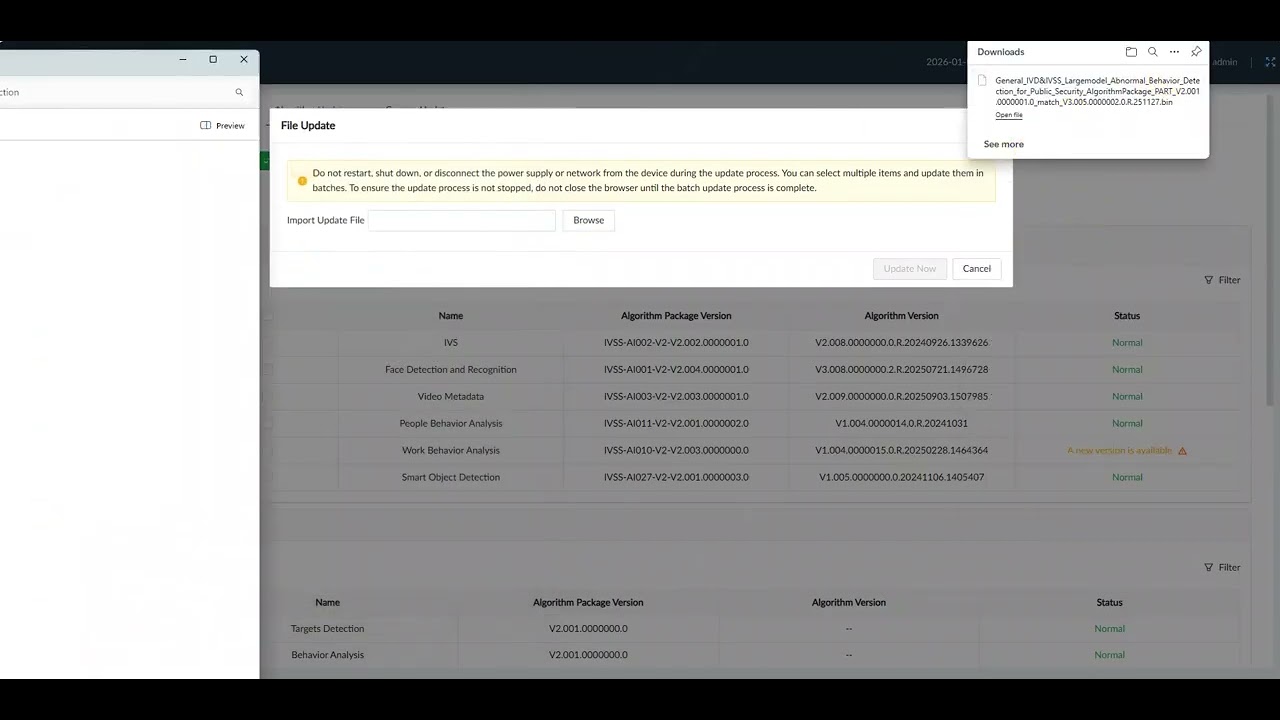Click the Normal status for Smart Object Detection
The height and width of the screenshot is (720, 1280).
click(x=1127, y=478)
